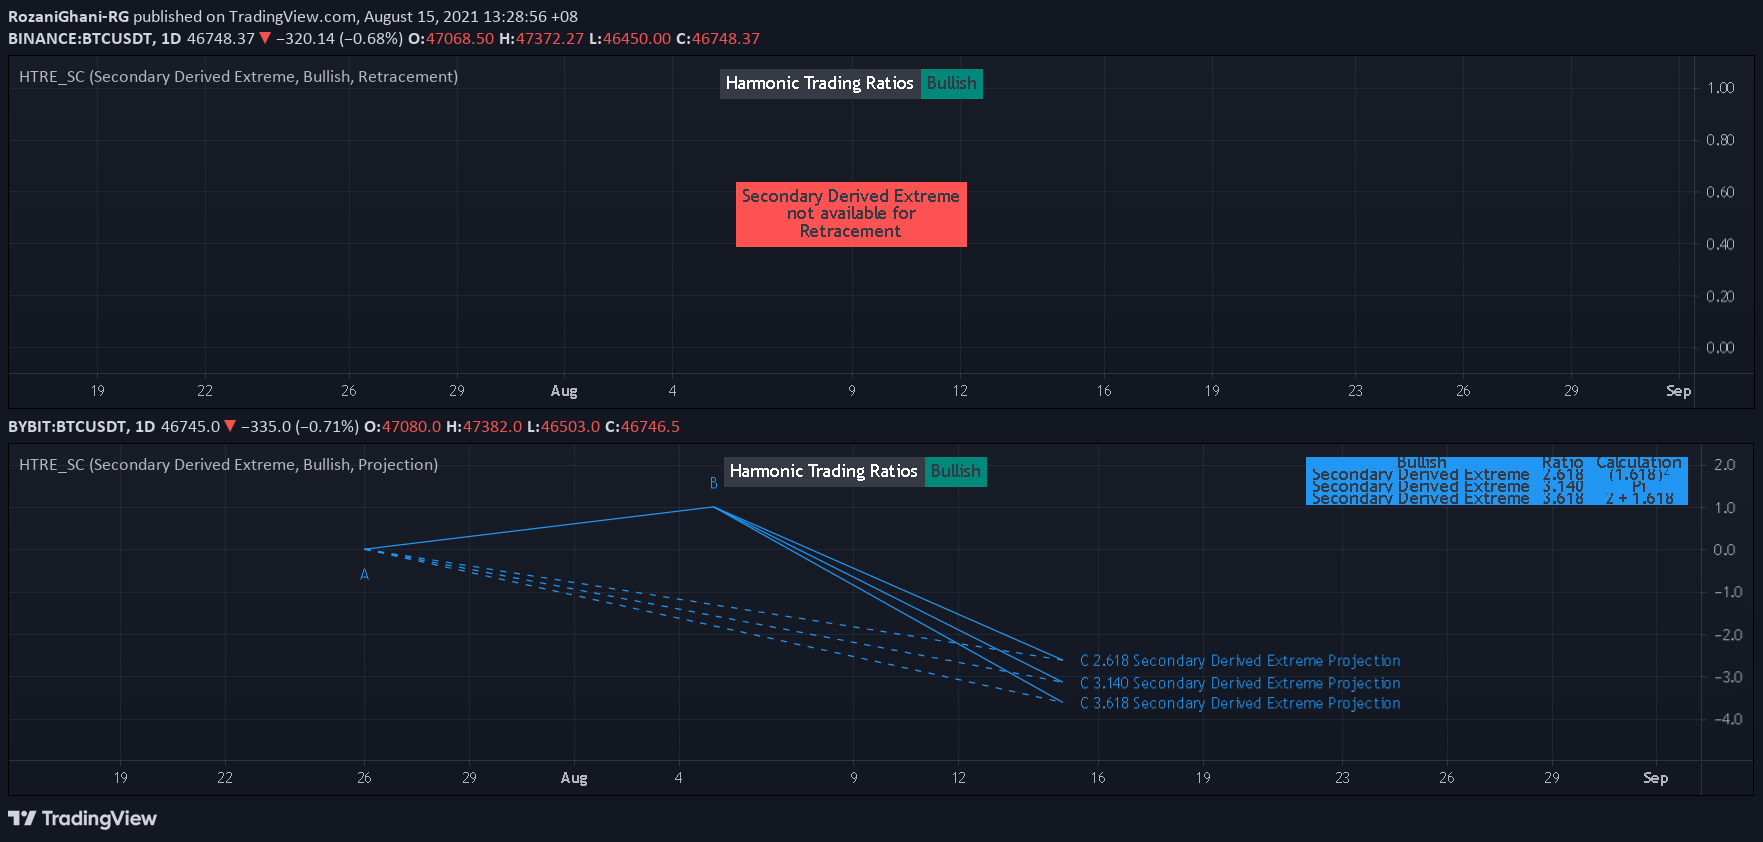Open the HTRE_SC Retracement indicator legend
This screenshot has height=842, width=1763.
(x=239, y=77)
